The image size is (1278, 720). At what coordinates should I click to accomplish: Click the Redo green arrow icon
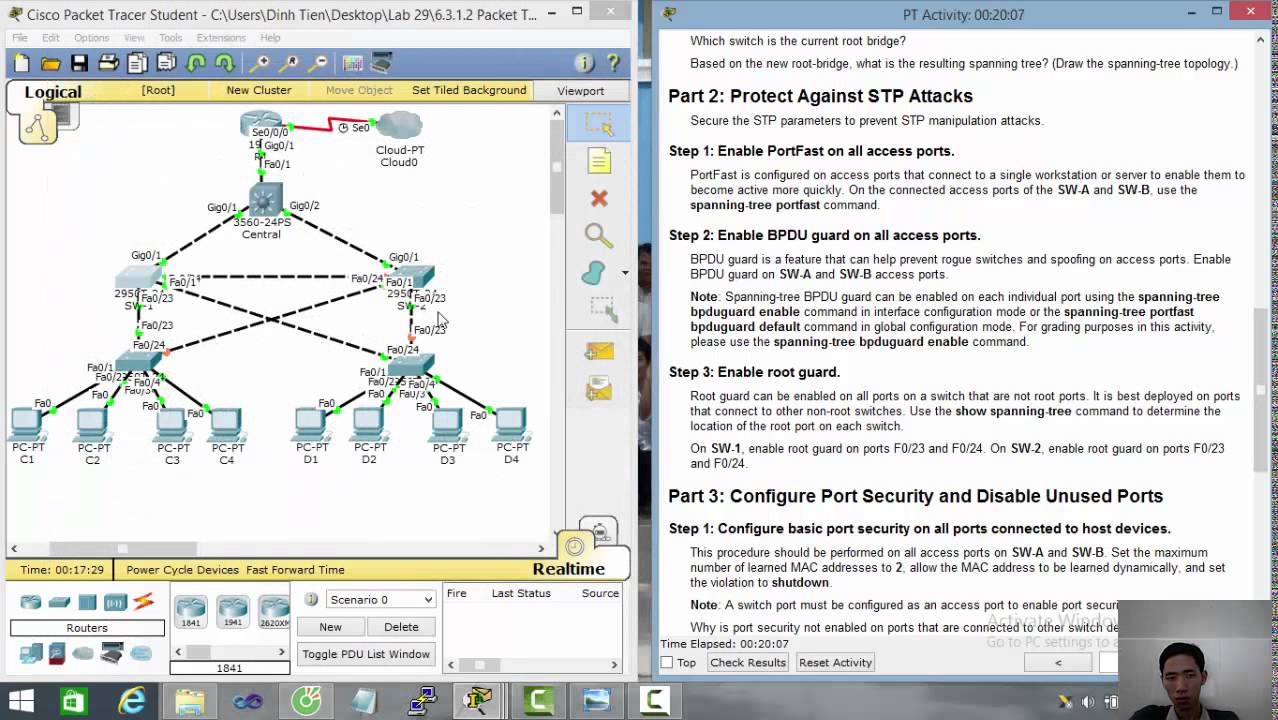[x=225, y=63]
